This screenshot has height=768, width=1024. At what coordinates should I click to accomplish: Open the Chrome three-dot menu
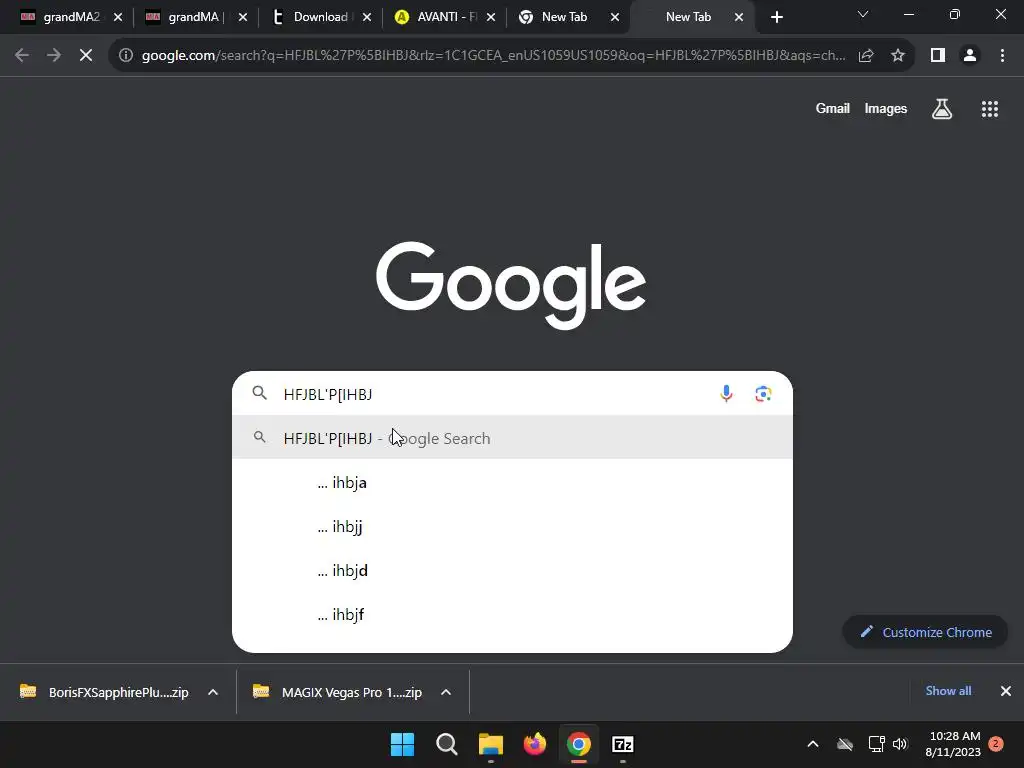(1002, 56)
